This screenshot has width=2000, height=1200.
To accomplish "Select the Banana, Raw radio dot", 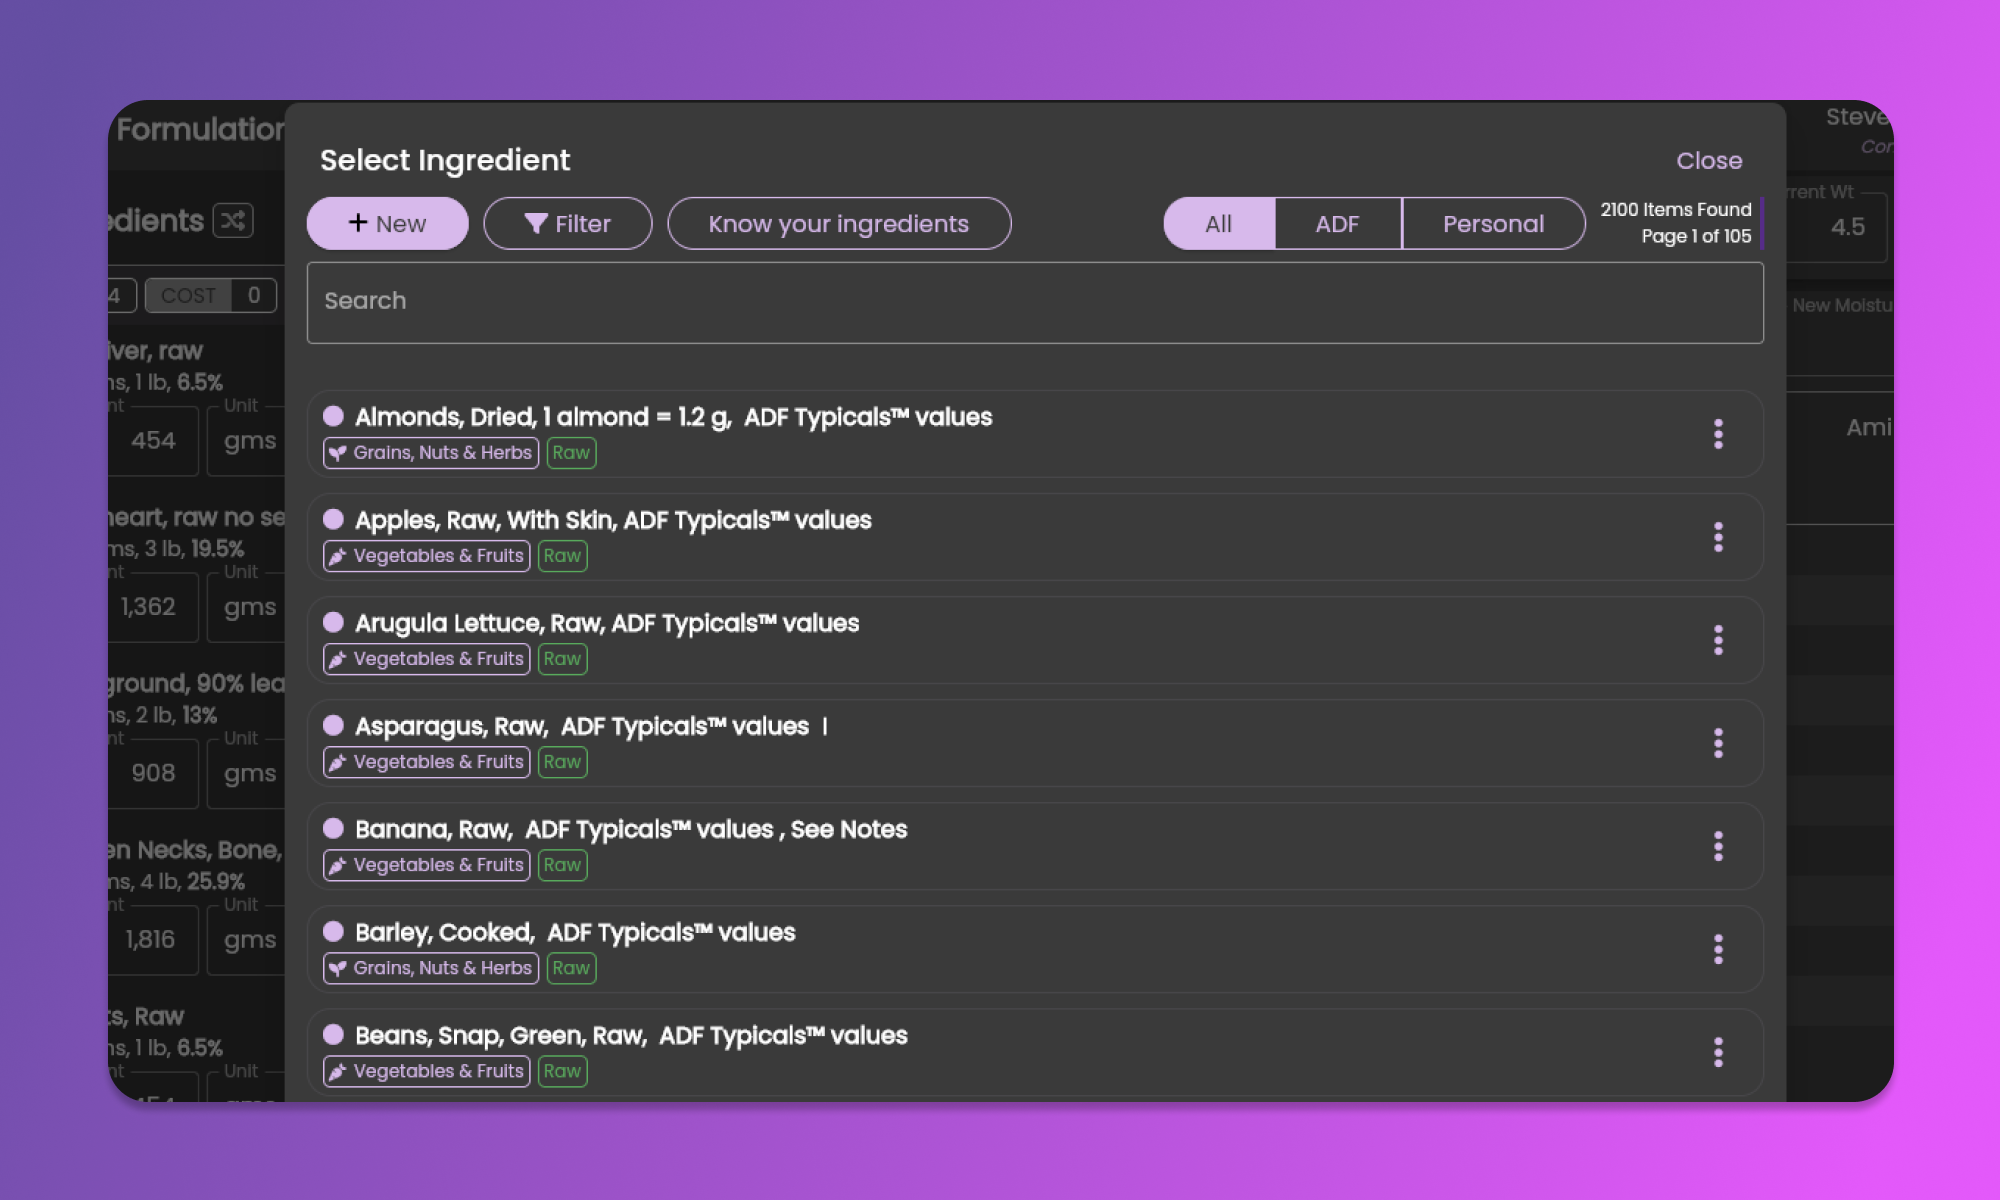I will click(x=334, y=828).
